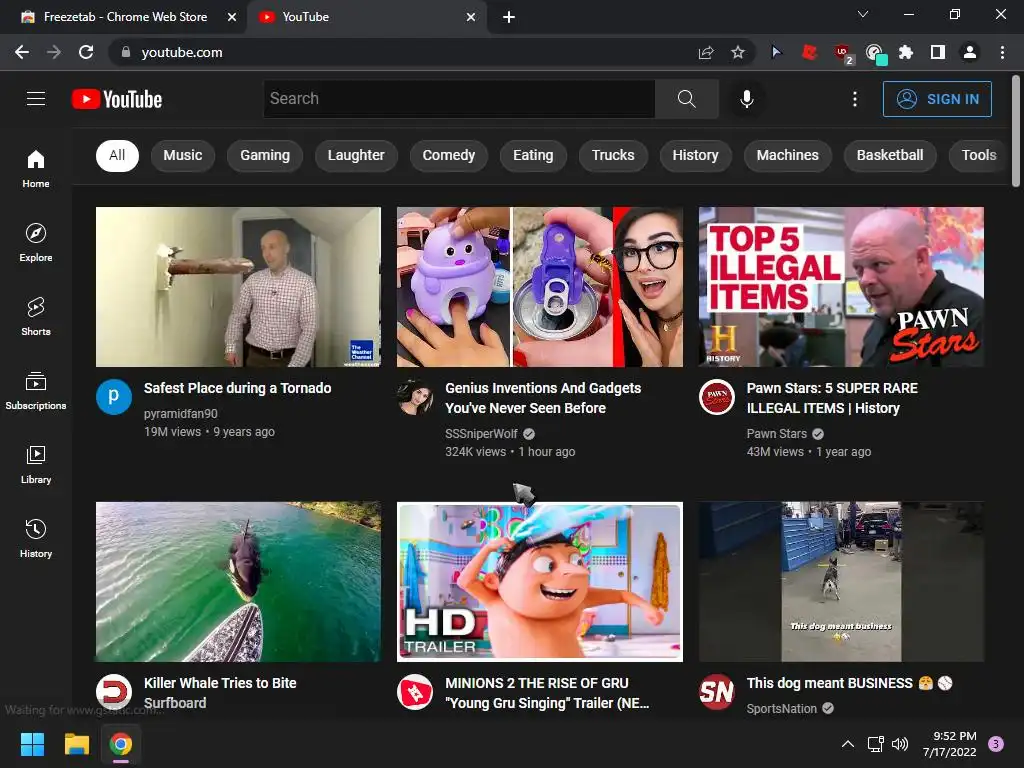Open Explore in sidebar
This screenshot has width=1024, height=768.
[35, 242]
